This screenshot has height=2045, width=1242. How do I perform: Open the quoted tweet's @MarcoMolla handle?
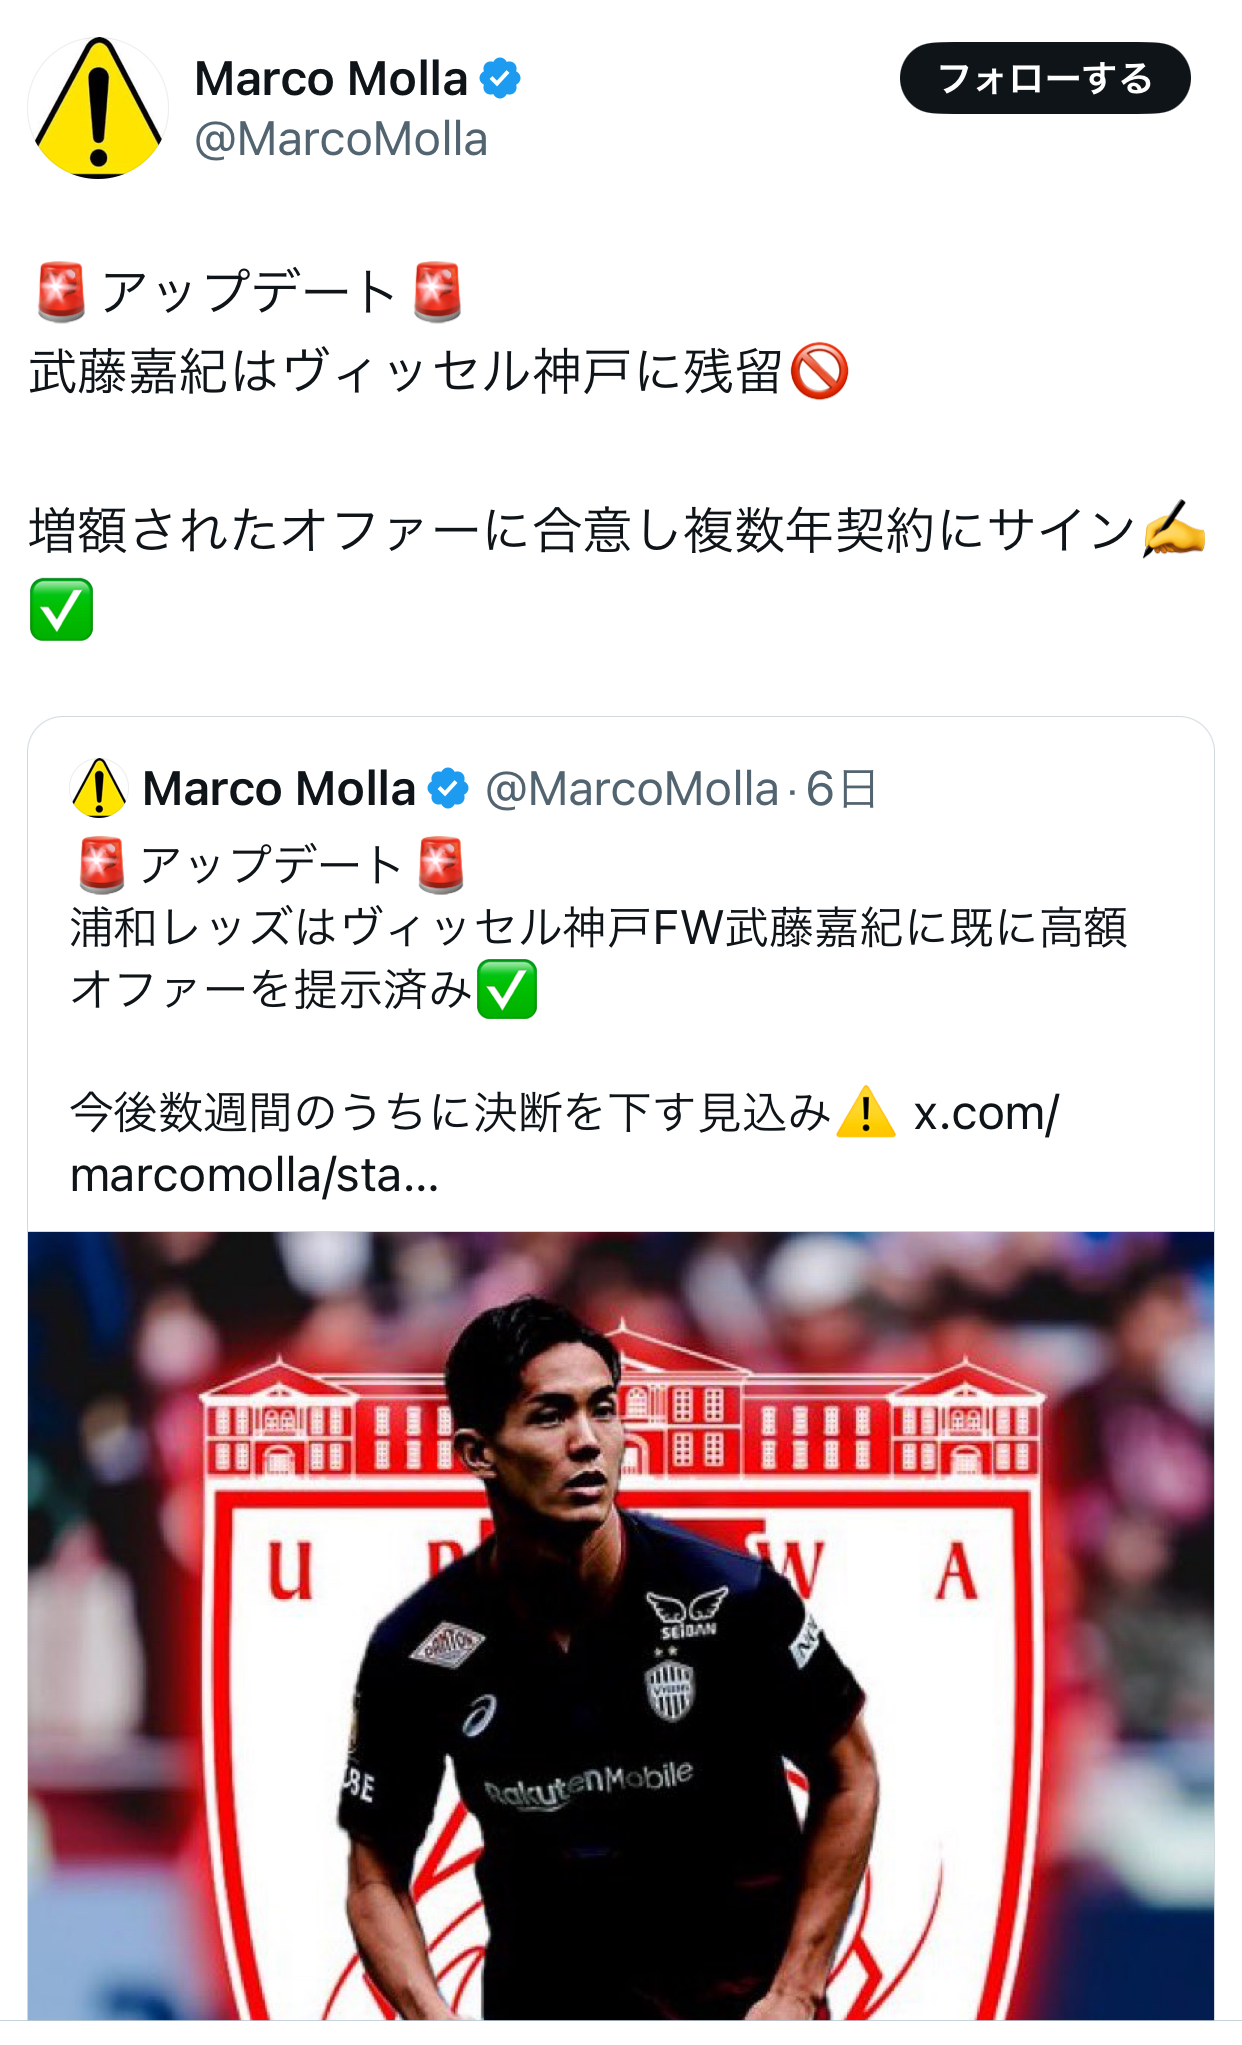(632, 789)
